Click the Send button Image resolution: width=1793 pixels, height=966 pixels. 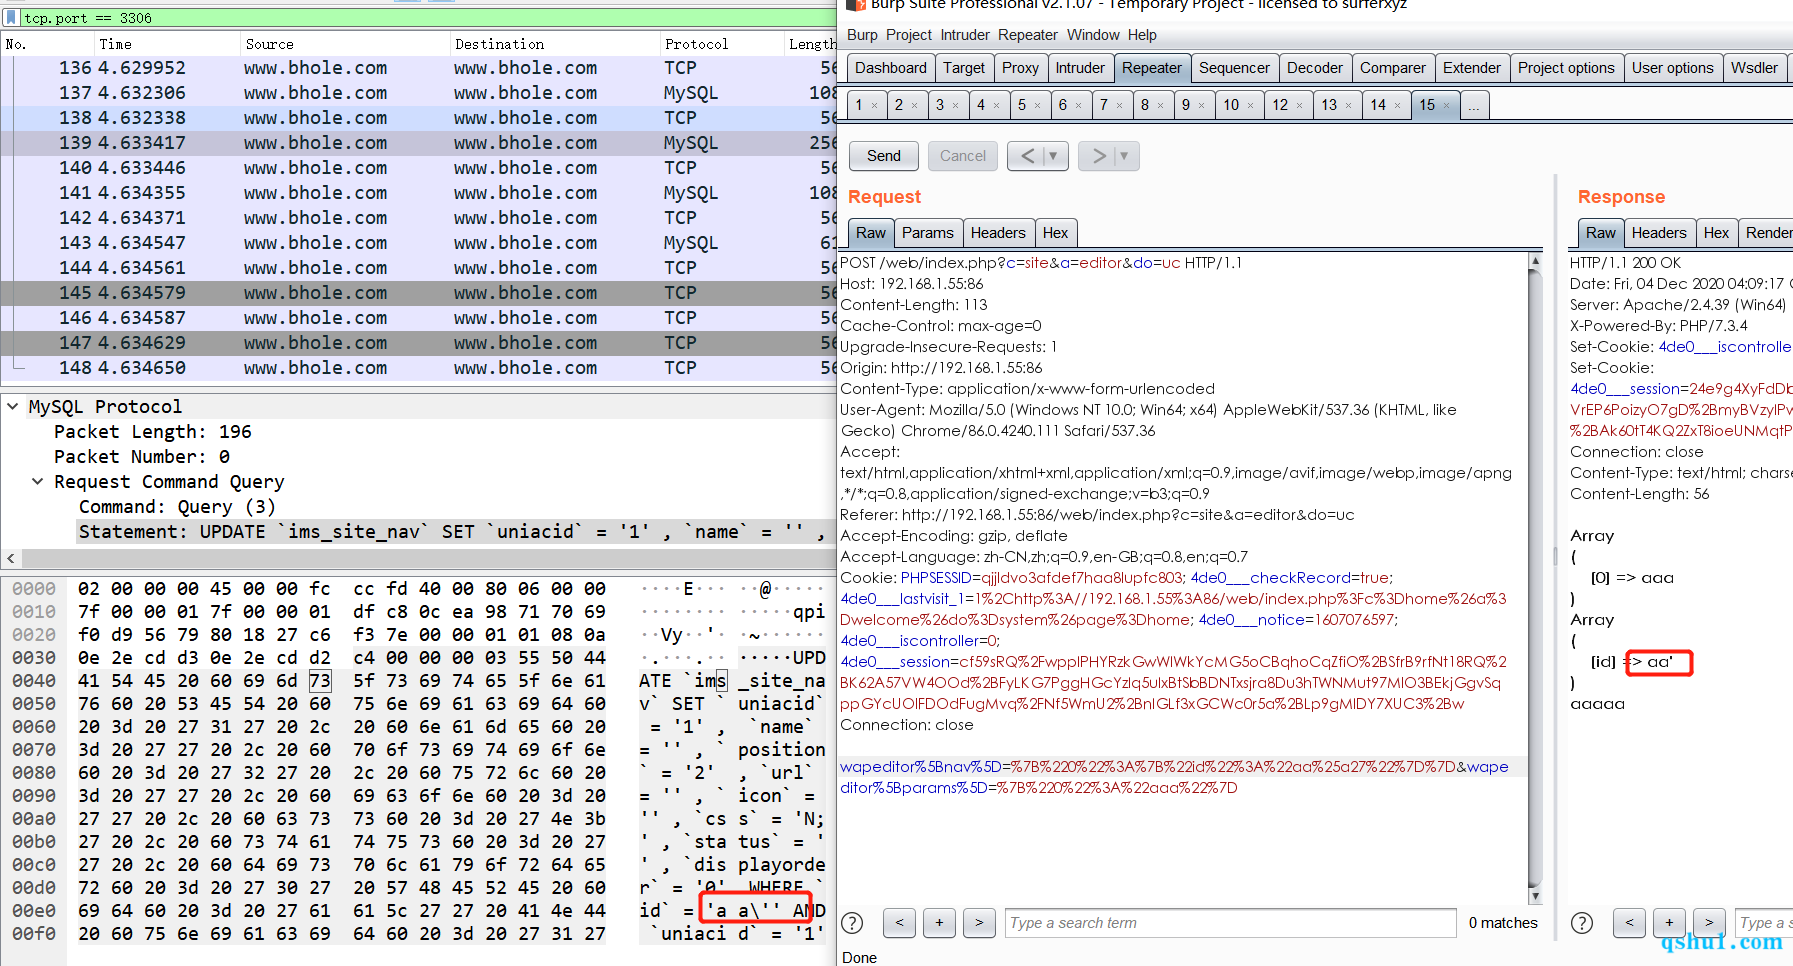click(884, 156)
